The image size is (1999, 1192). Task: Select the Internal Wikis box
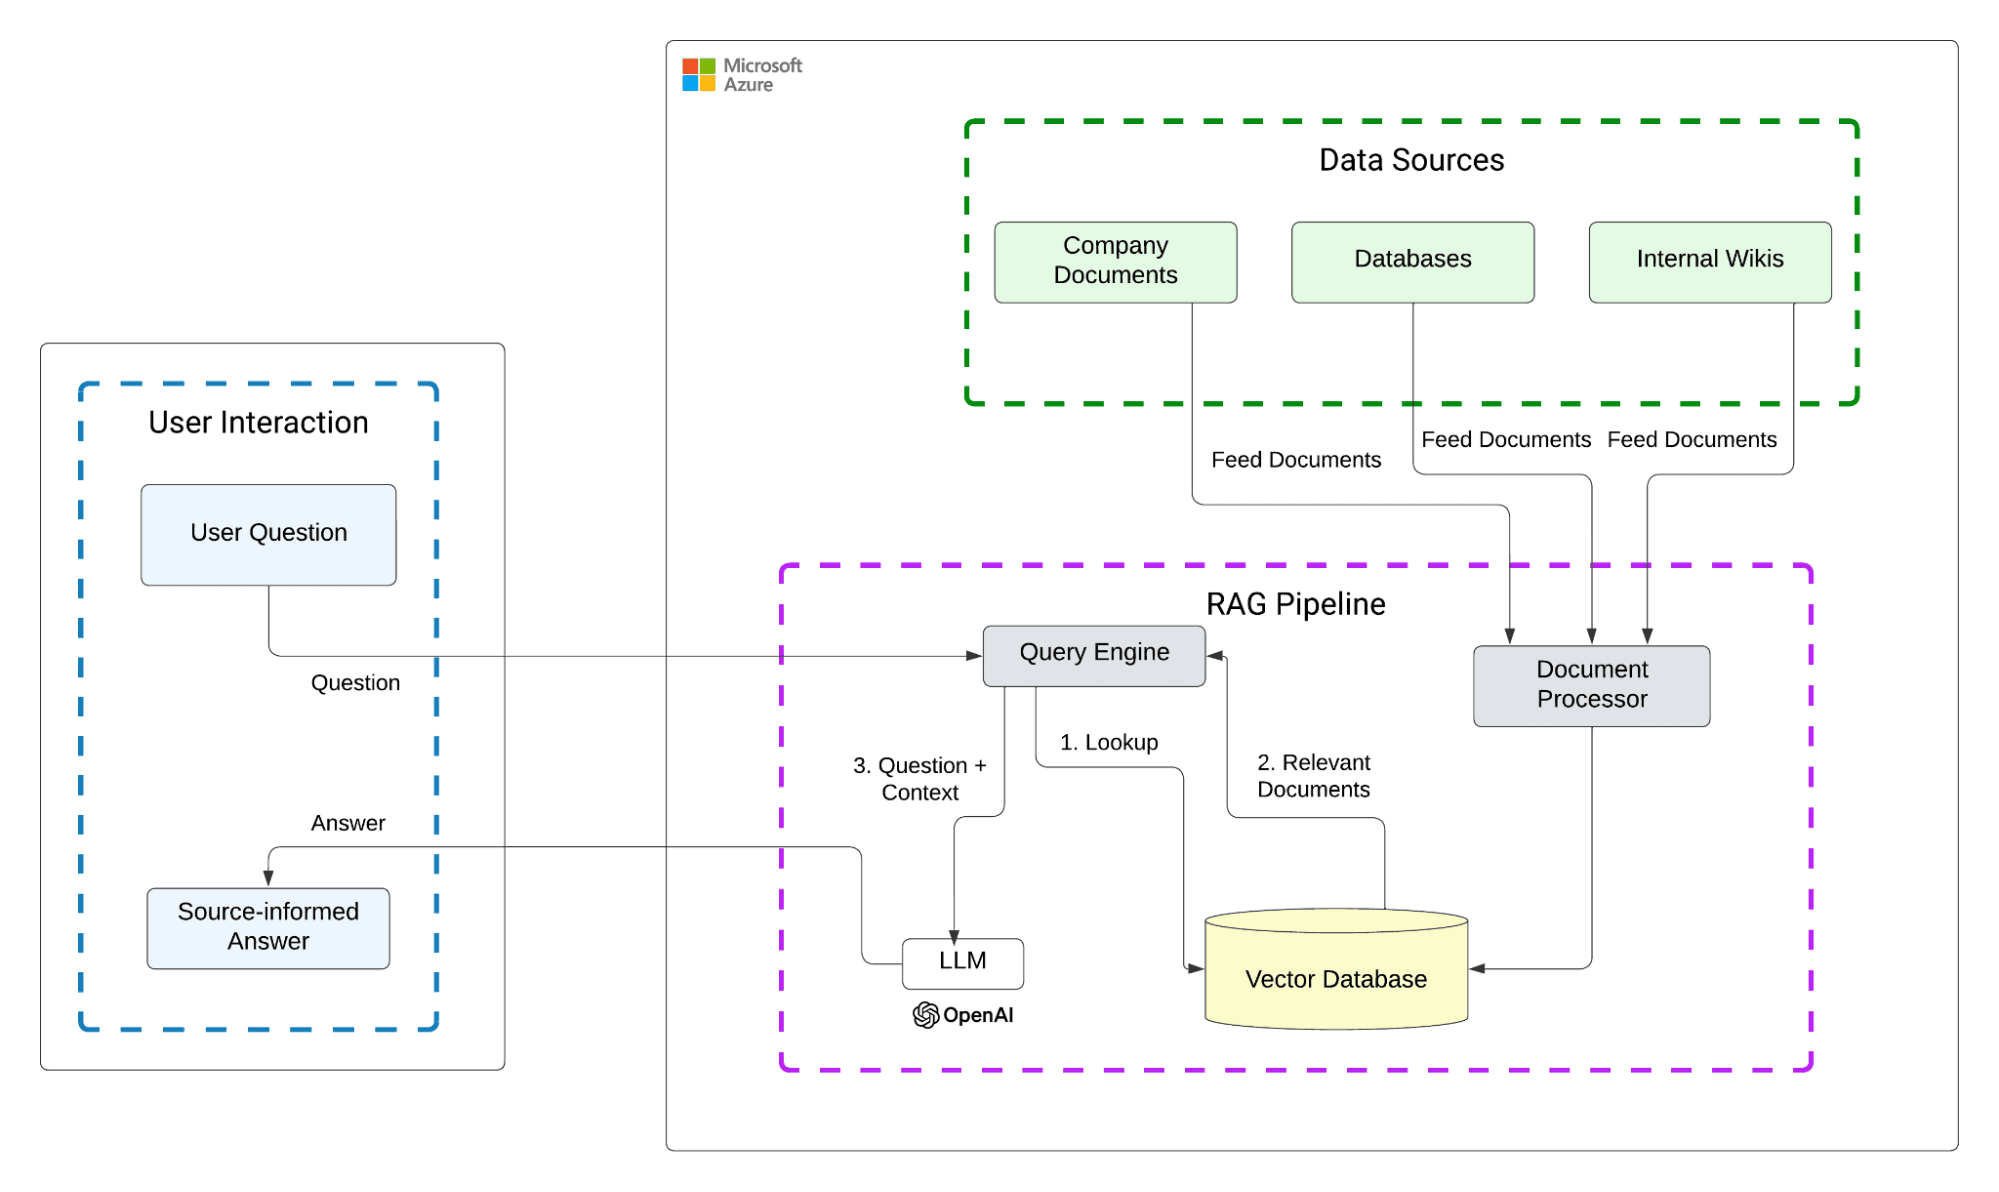pyautogui.click(x=1710, y=262)
